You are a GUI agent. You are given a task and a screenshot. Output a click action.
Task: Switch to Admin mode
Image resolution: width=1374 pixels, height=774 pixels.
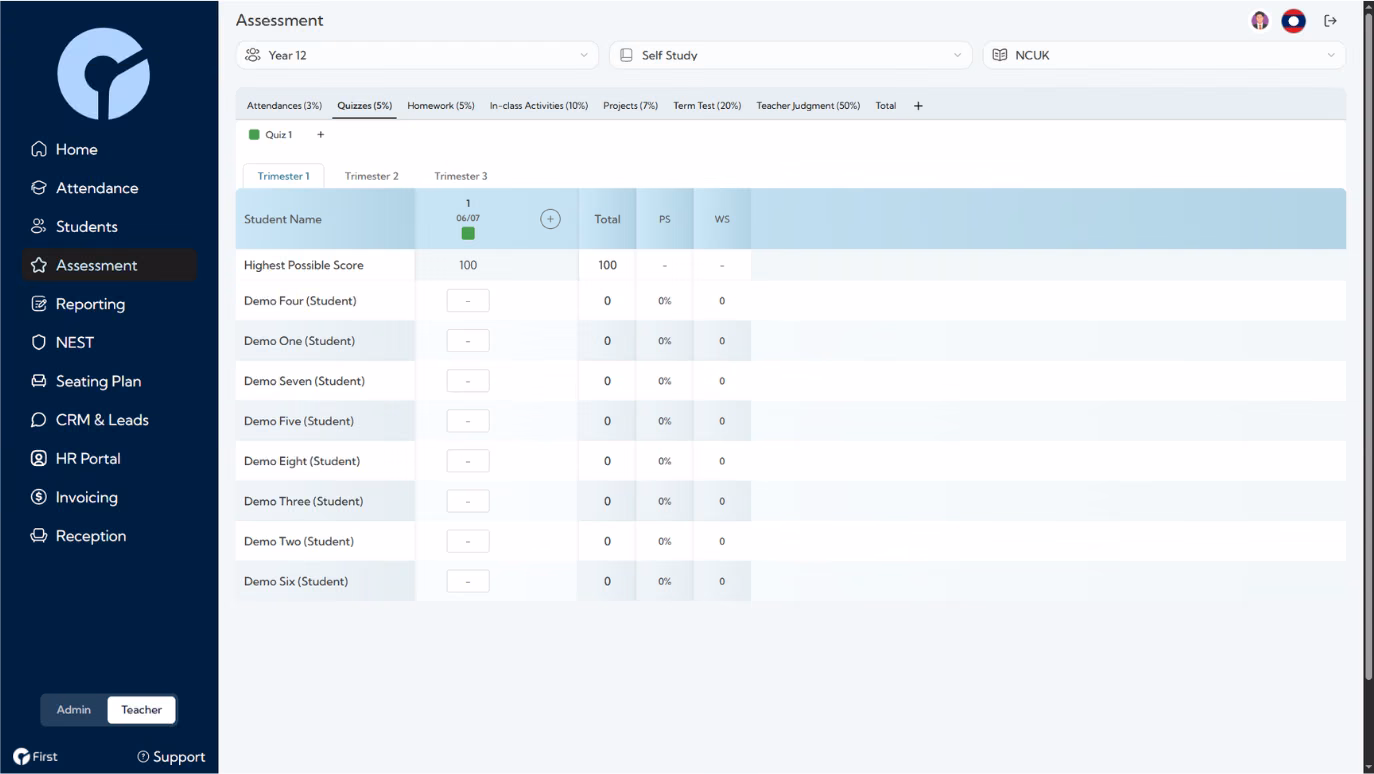tap(74, 710)
